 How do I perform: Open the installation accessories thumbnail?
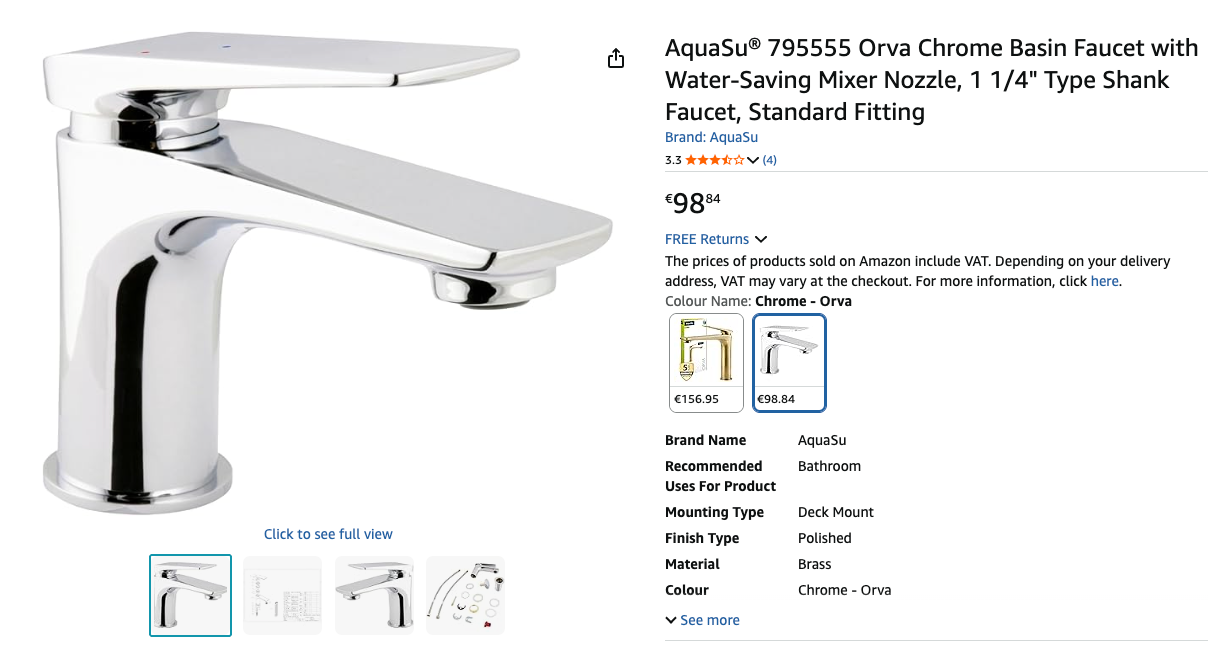465,595
